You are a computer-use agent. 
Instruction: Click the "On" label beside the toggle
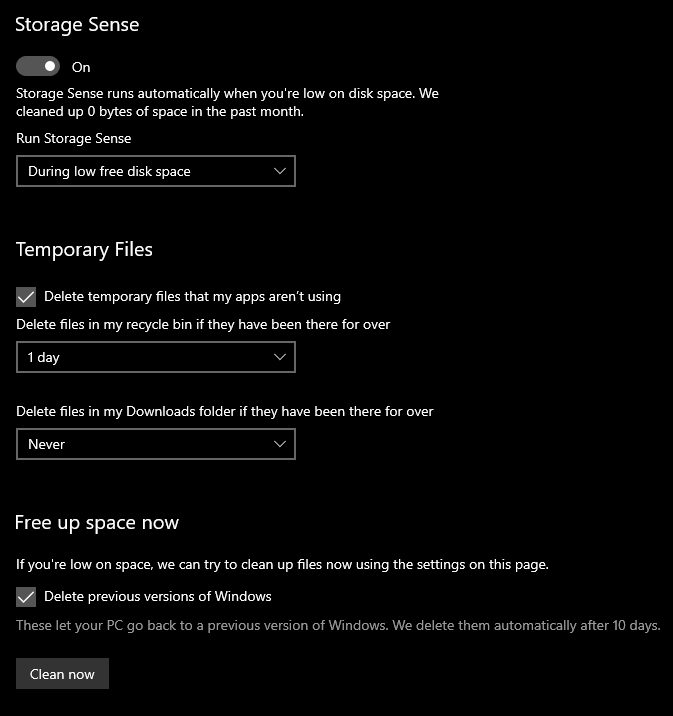point(81,67)
